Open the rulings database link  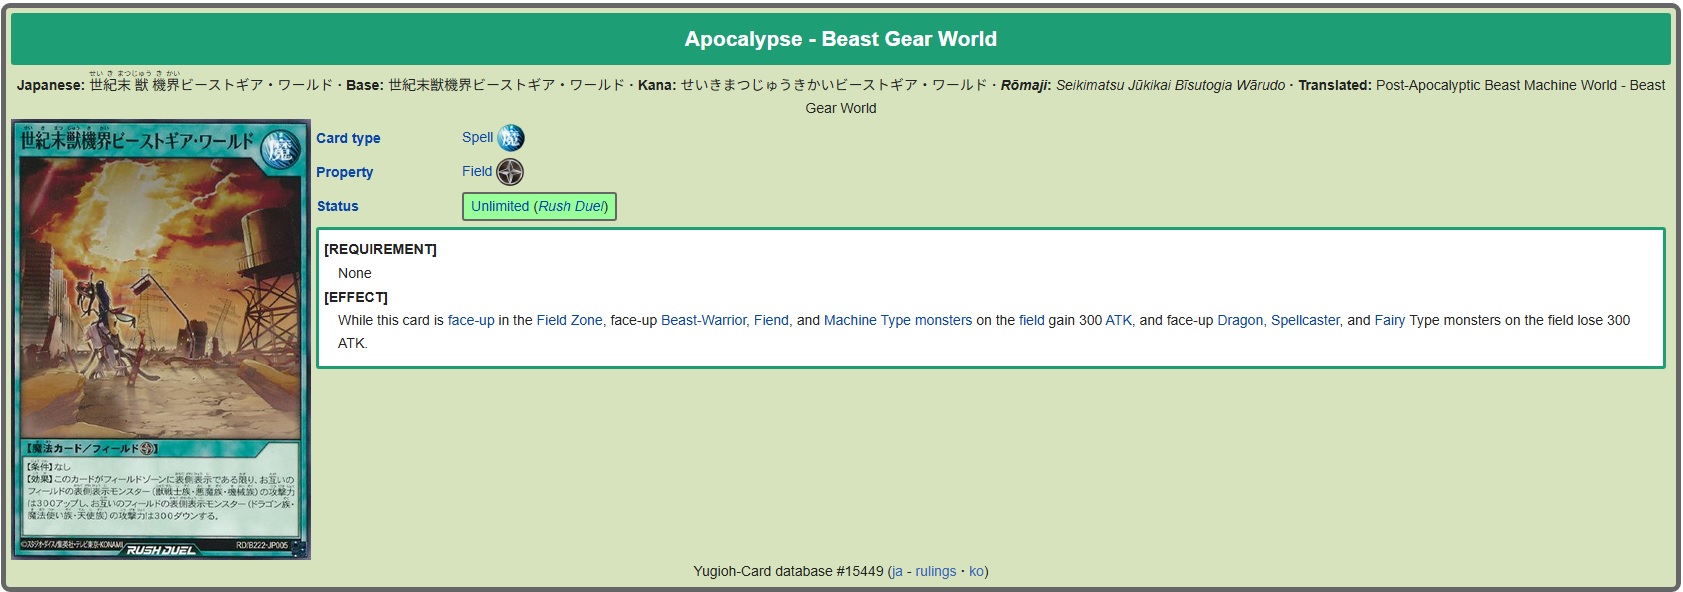(x=935, y=571)
